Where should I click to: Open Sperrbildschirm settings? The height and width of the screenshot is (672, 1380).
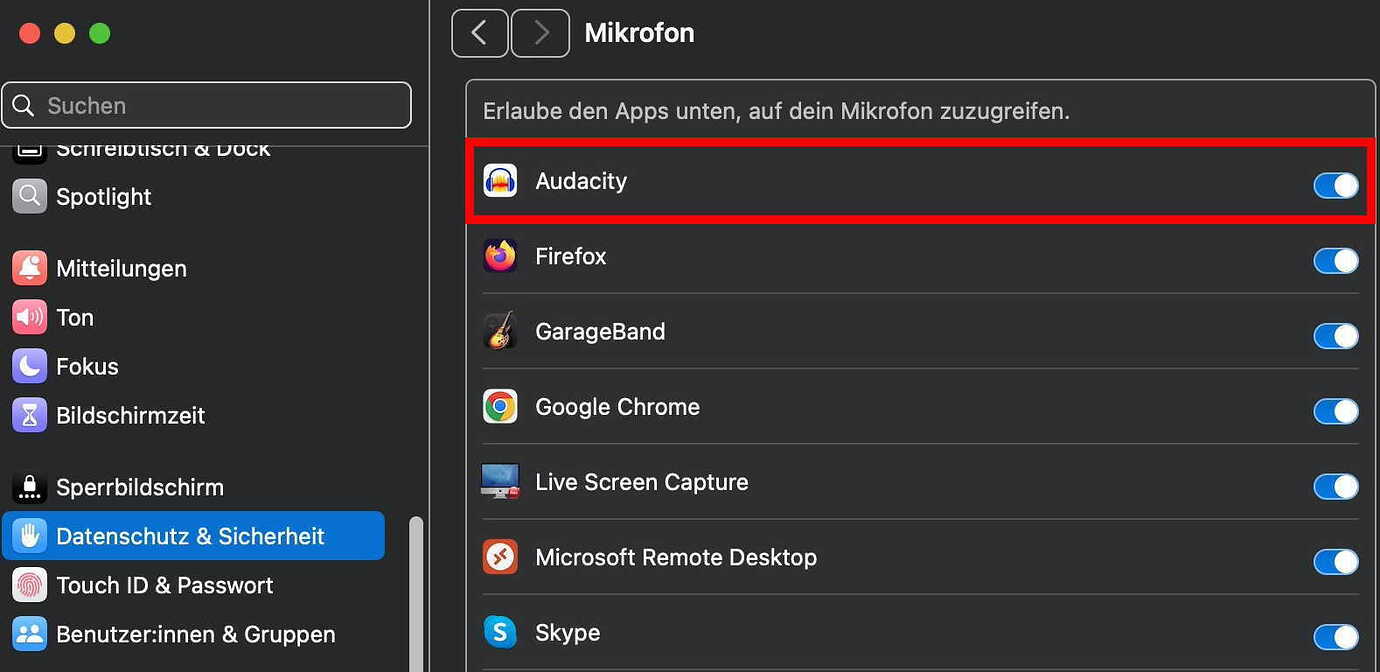tap(193, 487)
